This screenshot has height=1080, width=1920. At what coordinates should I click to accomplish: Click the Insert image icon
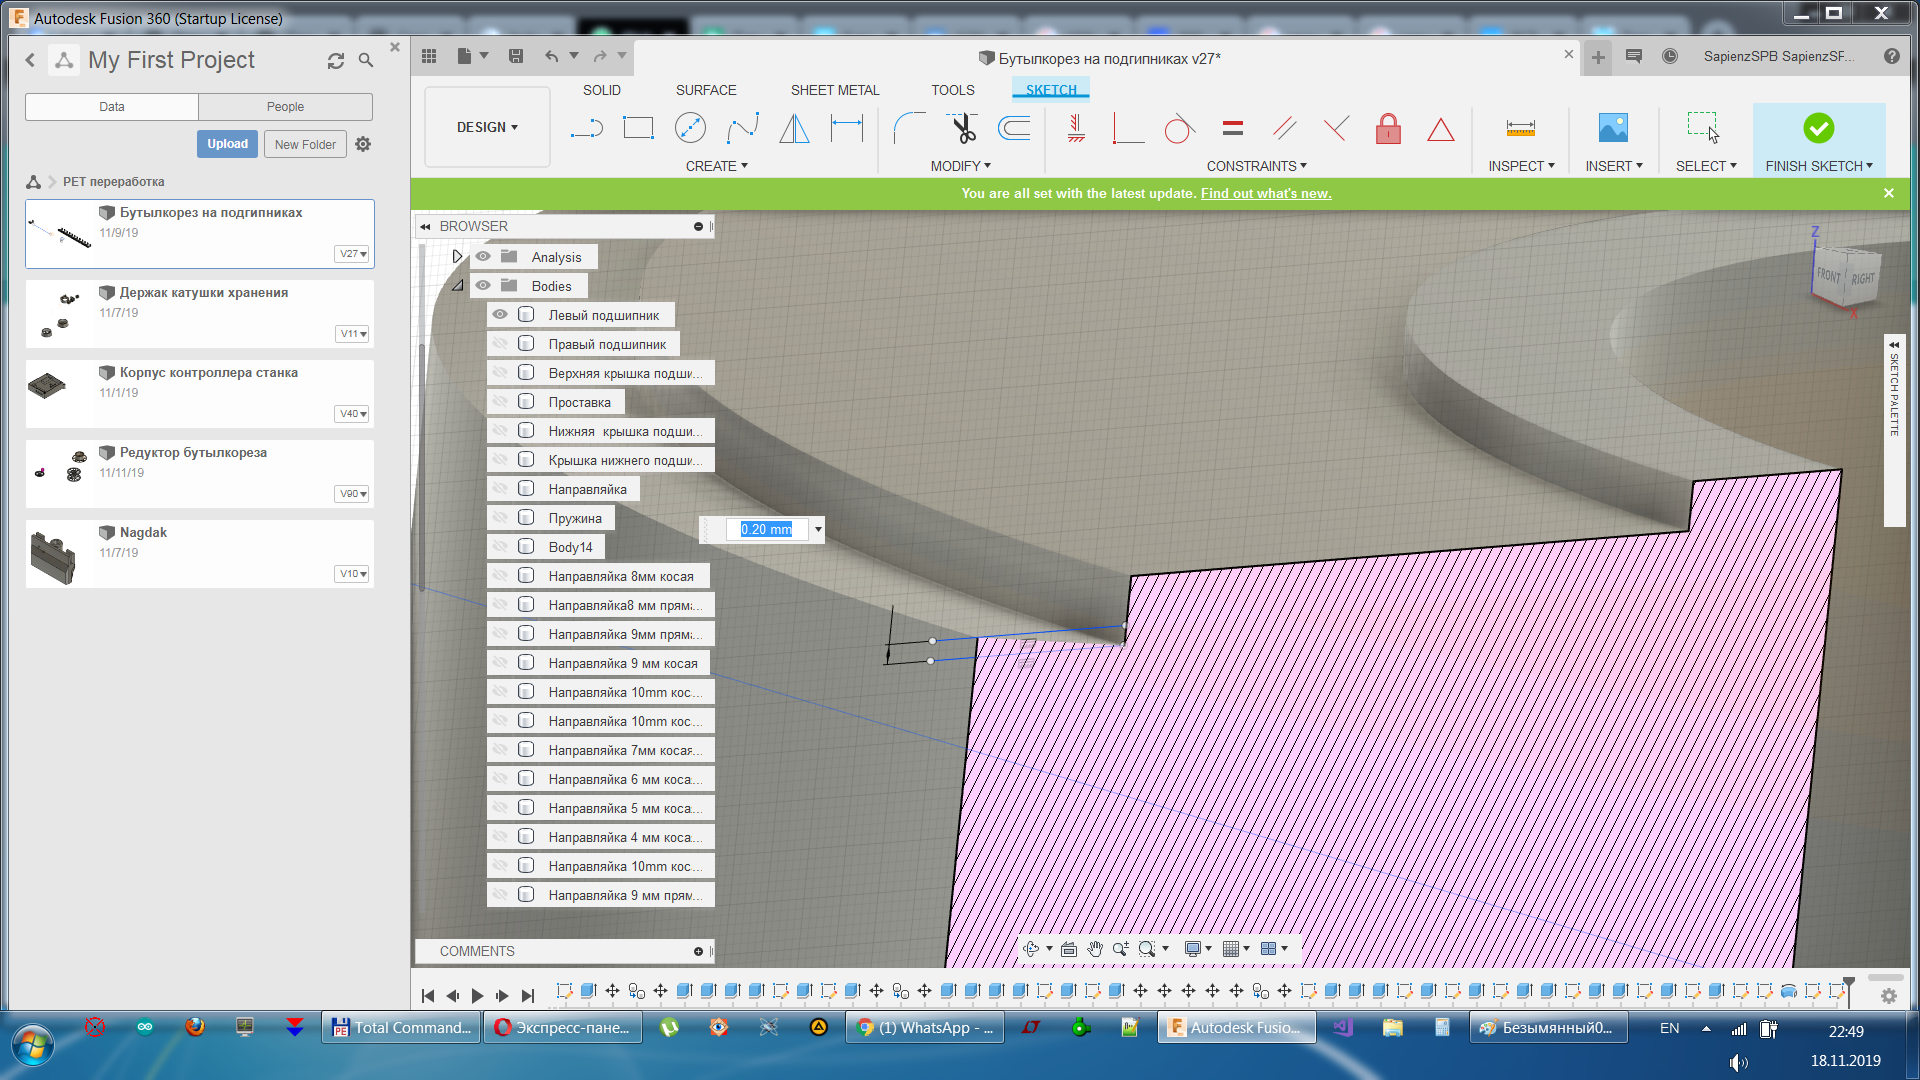point(1612,128)
